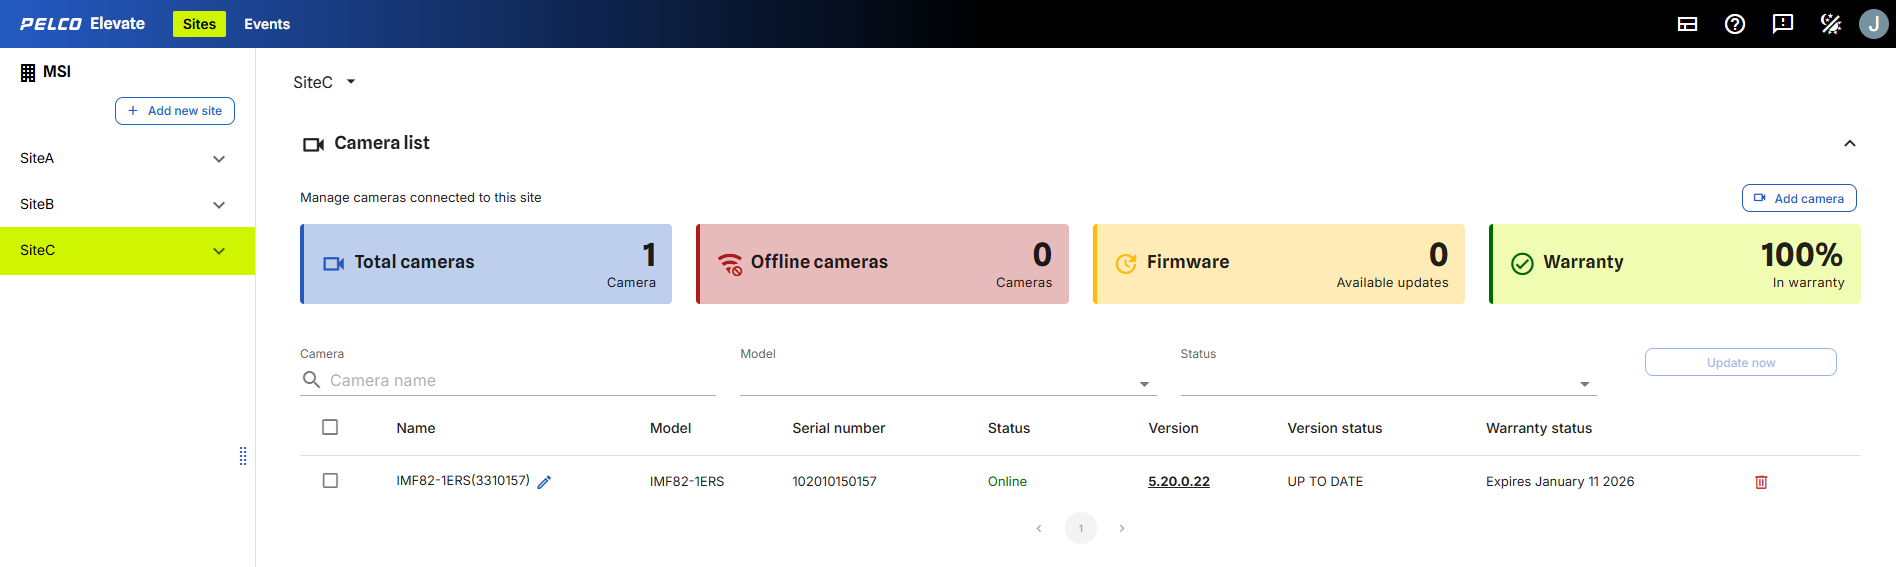Click the Add camera button

pos(1798,198)
